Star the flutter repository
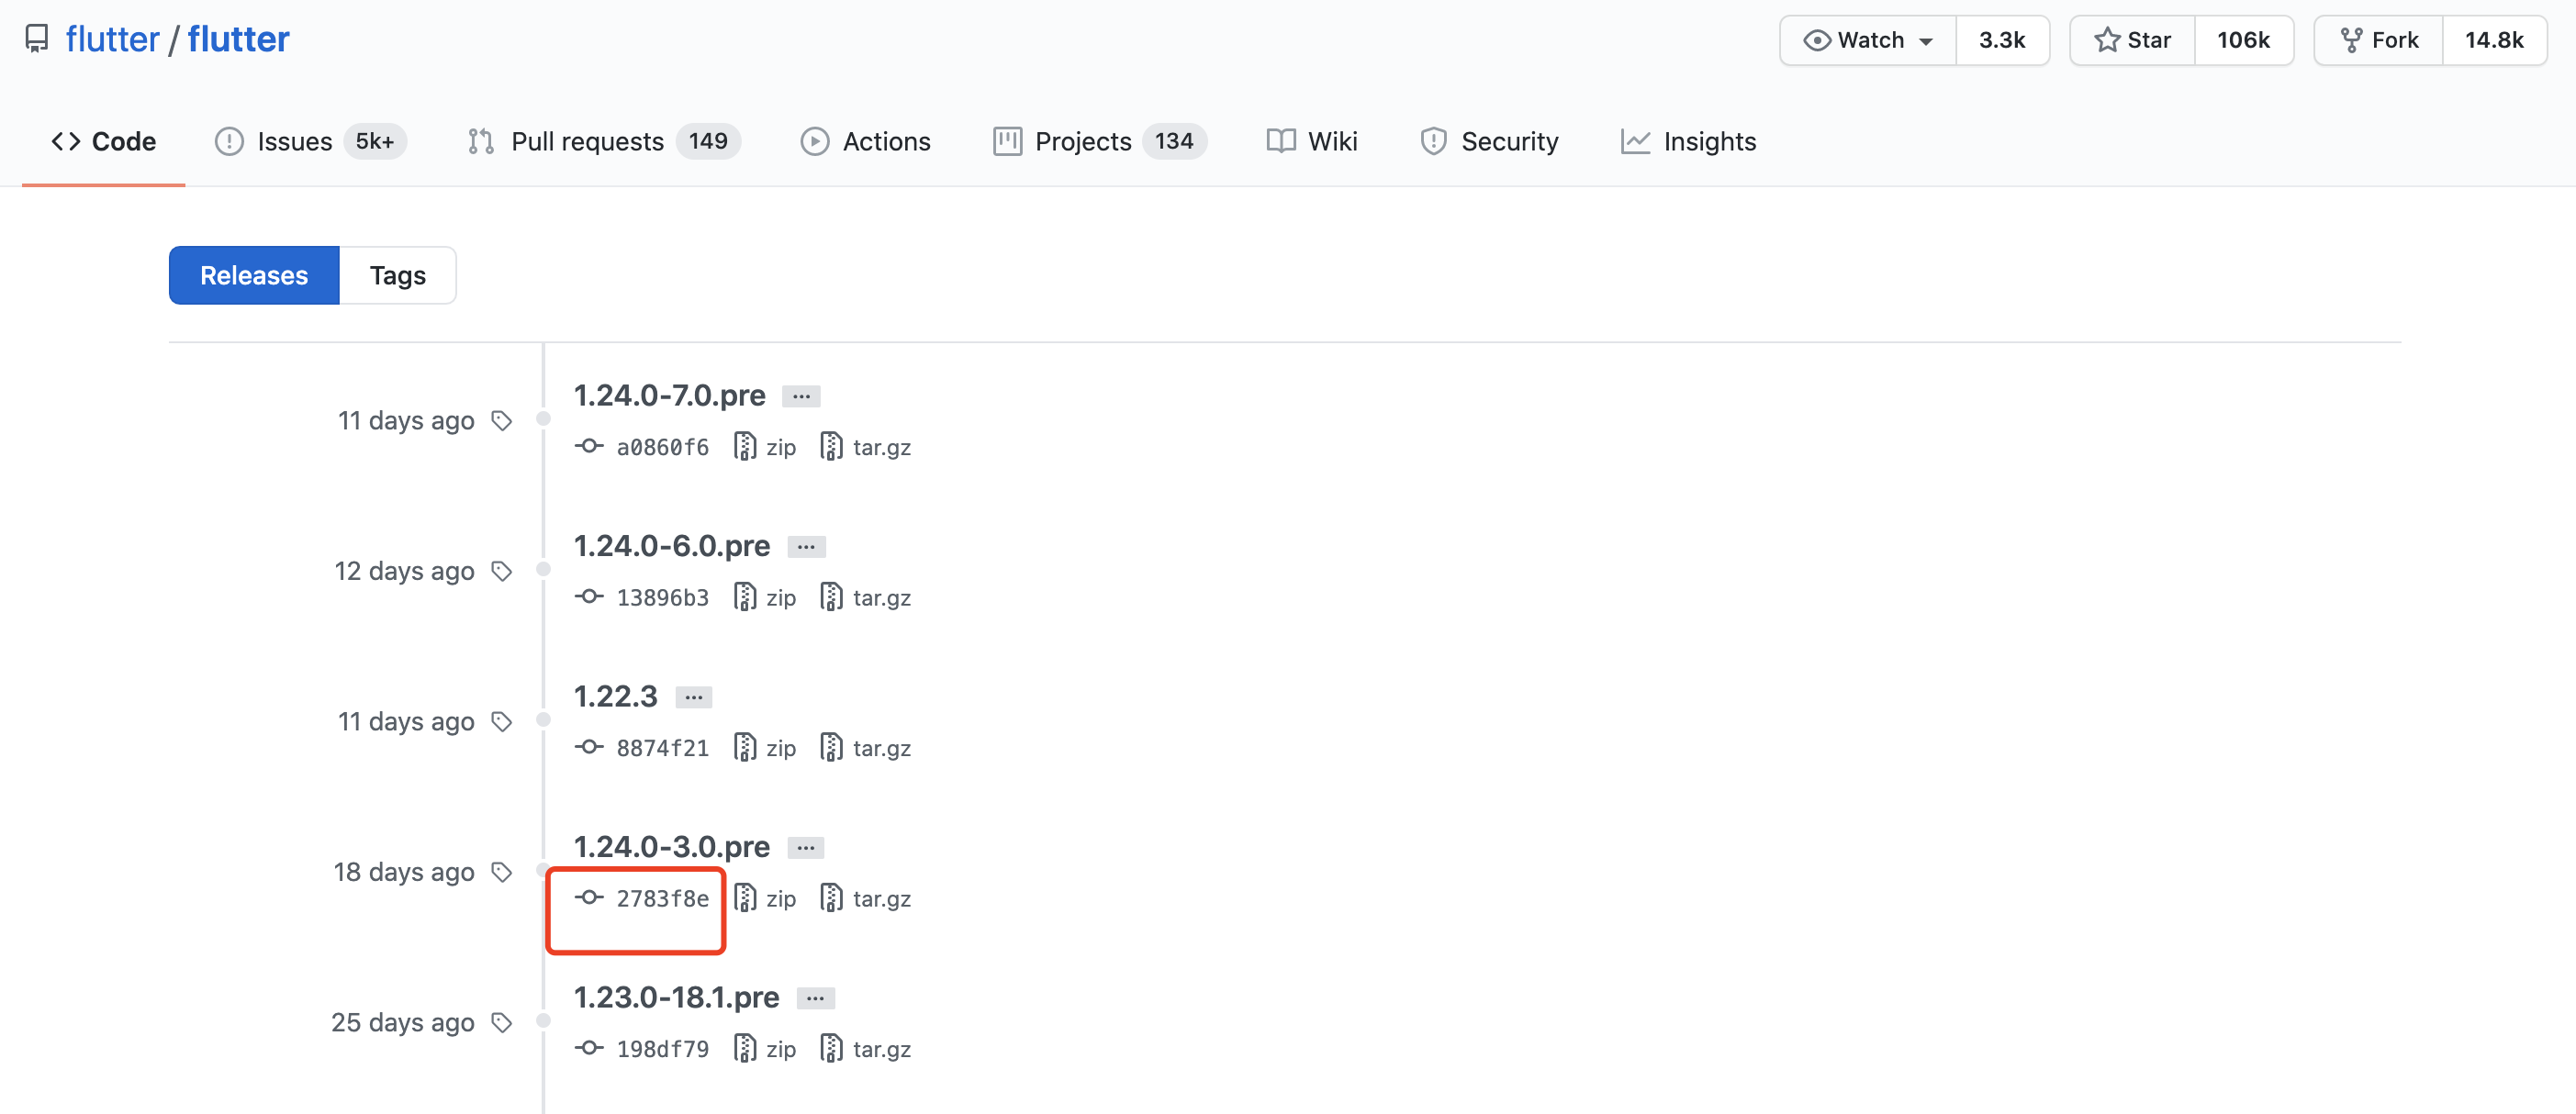The height and width of the screenshot is (1114, 2576). pos(2132,40)
